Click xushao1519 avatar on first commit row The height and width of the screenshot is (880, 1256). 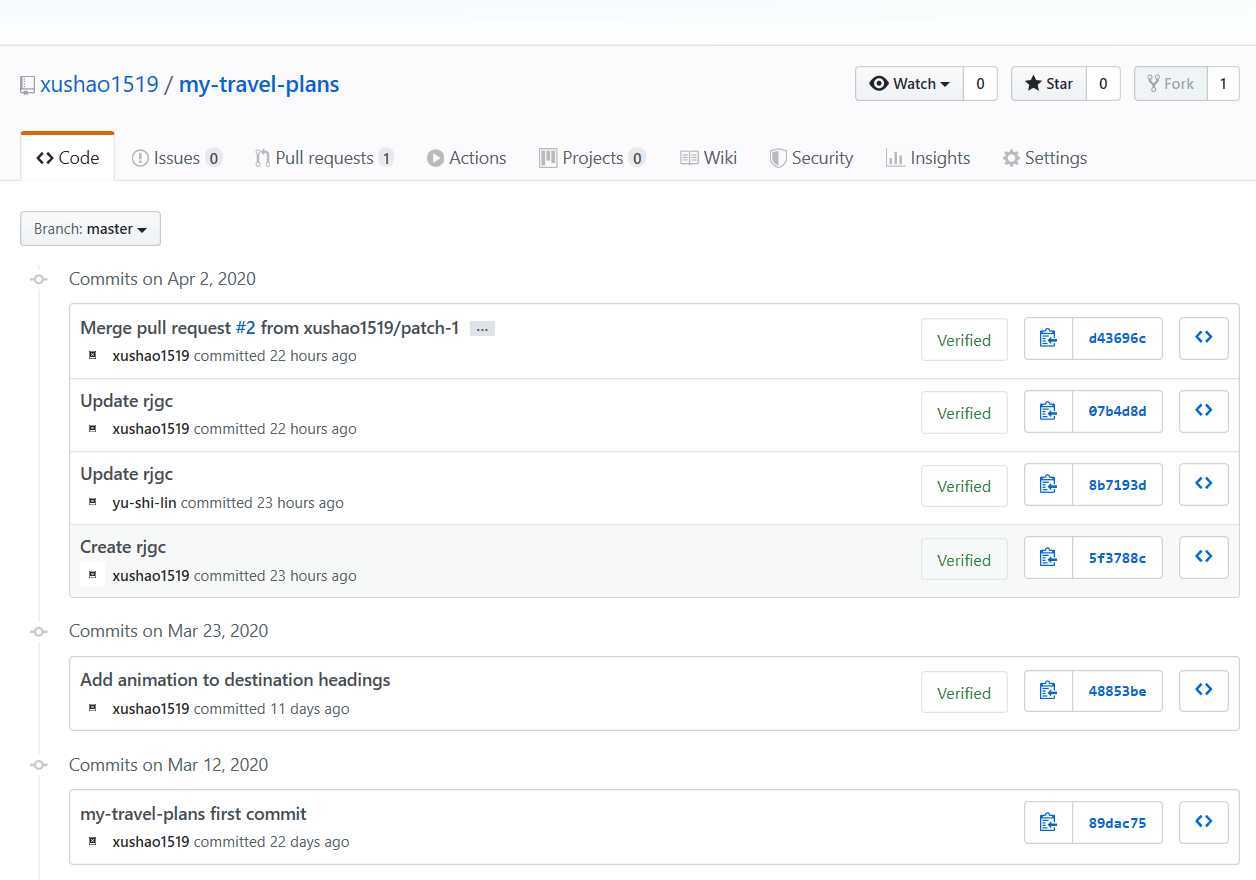pyautogui.click(x=93, y=841)
